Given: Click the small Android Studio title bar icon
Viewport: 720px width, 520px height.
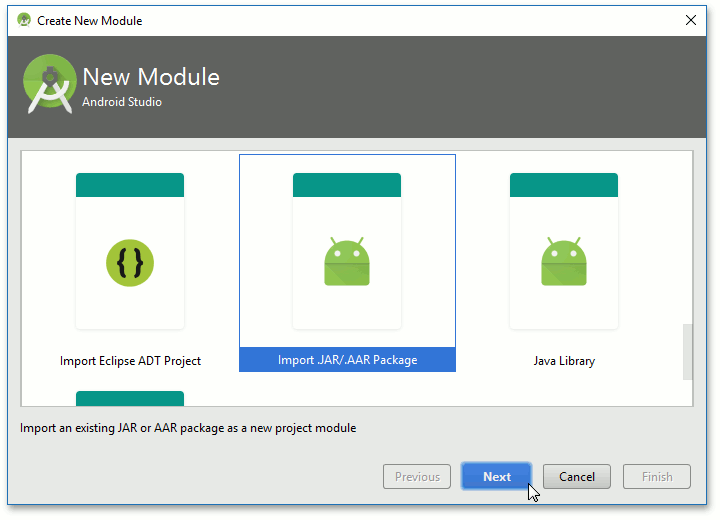Looking at the screenshot, I should coord(24,20).
